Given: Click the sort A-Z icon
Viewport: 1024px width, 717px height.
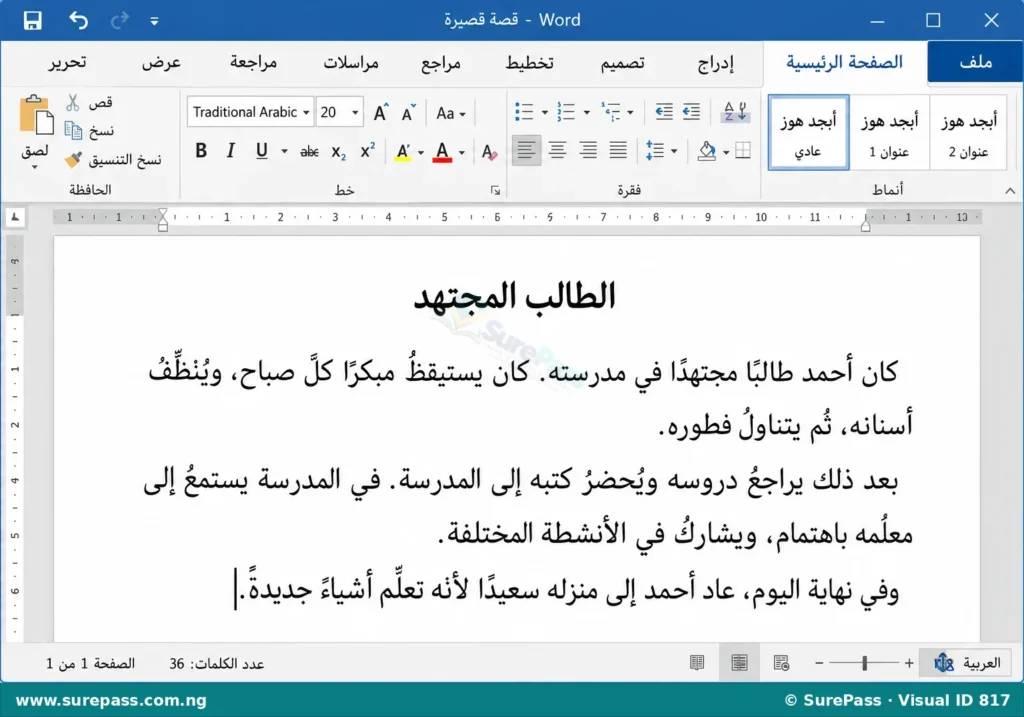Looking at the screenshot, I should (x=735, y=112).
